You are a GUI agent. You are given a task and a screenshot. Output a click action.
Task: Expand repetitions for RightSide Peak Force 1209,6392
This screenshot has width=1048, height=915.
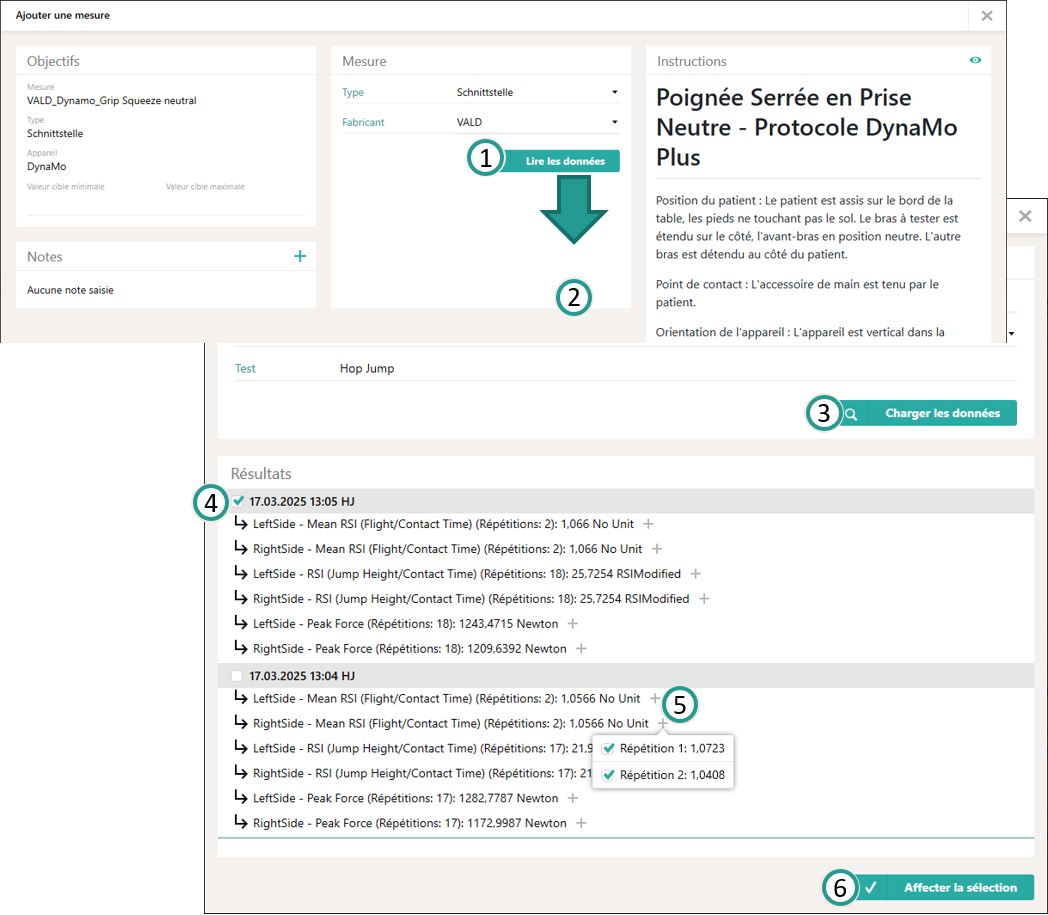581,649
